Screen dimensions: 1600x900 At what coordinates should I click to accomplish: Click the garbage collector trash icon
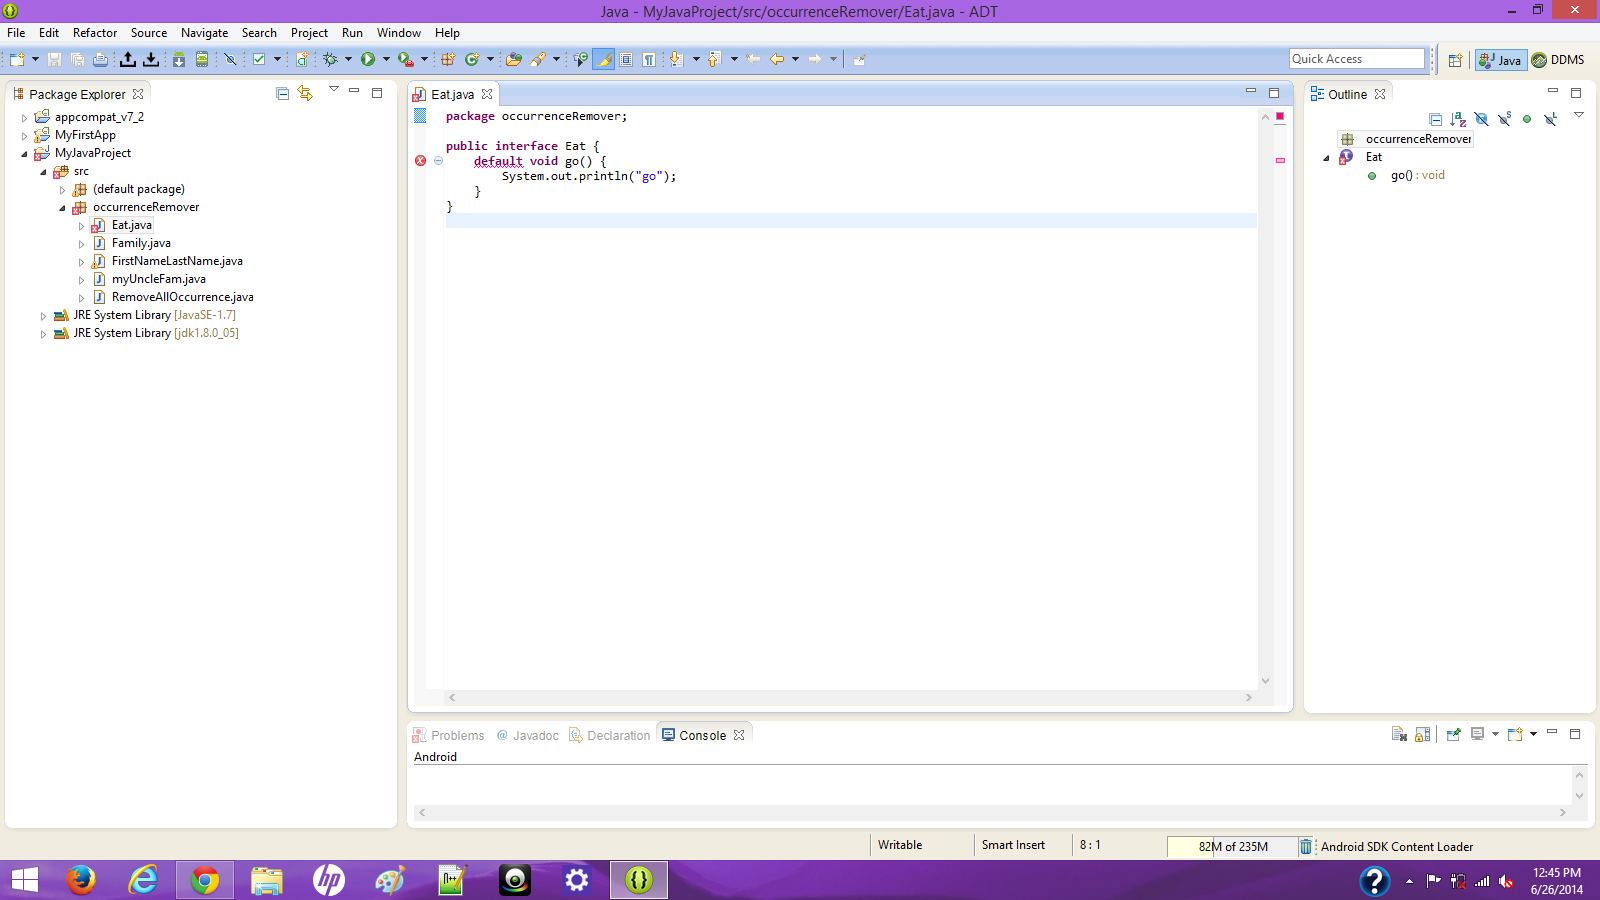[x=1306, y=846]
